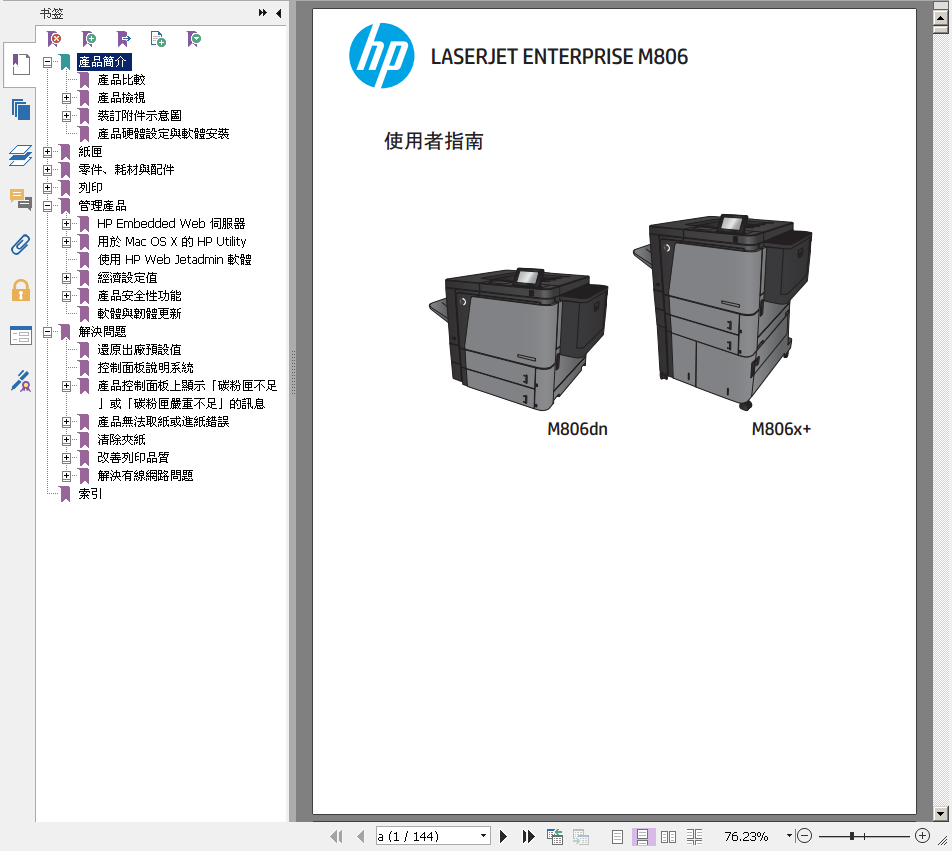Switch to continuous facing view
The height and width of the screenshot is (851, 952).
click(x=695, y=837)
